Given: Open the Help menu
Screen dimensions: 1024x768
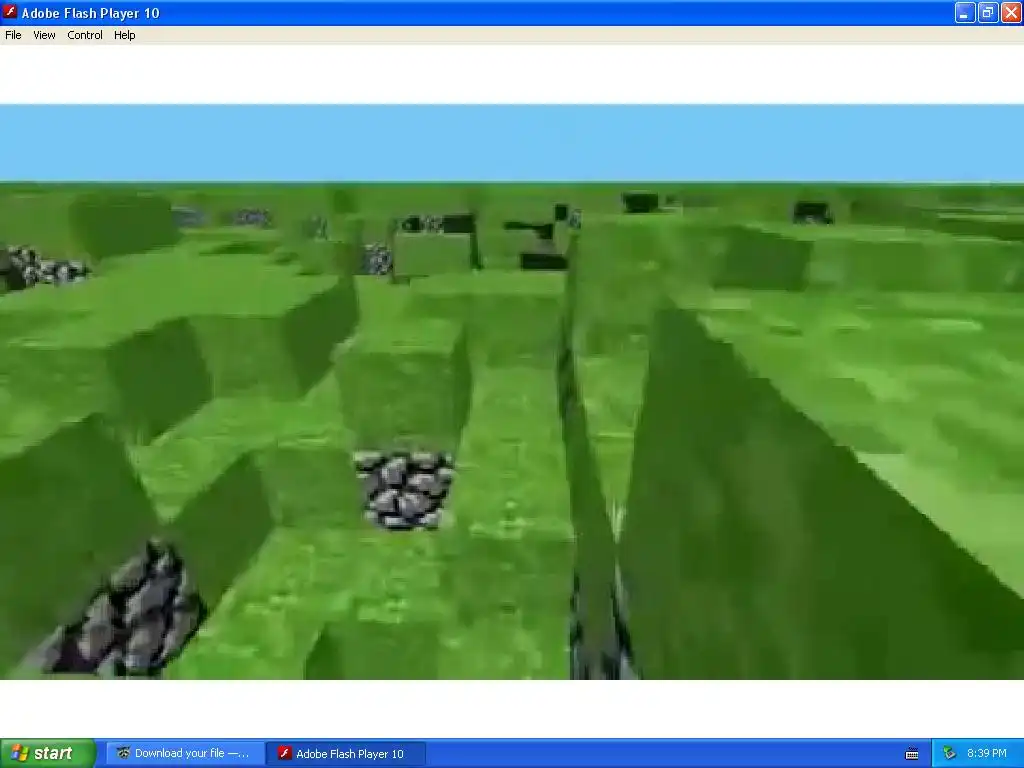Looking at the screenshot, I should [x=125, y=35].
